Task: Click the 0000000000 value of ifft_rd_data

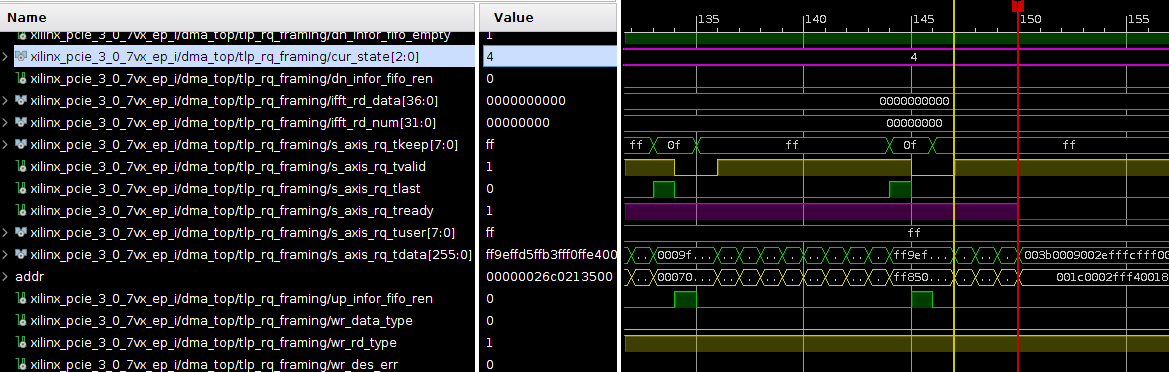Action: pyautogui.click(x=526, y=100)
